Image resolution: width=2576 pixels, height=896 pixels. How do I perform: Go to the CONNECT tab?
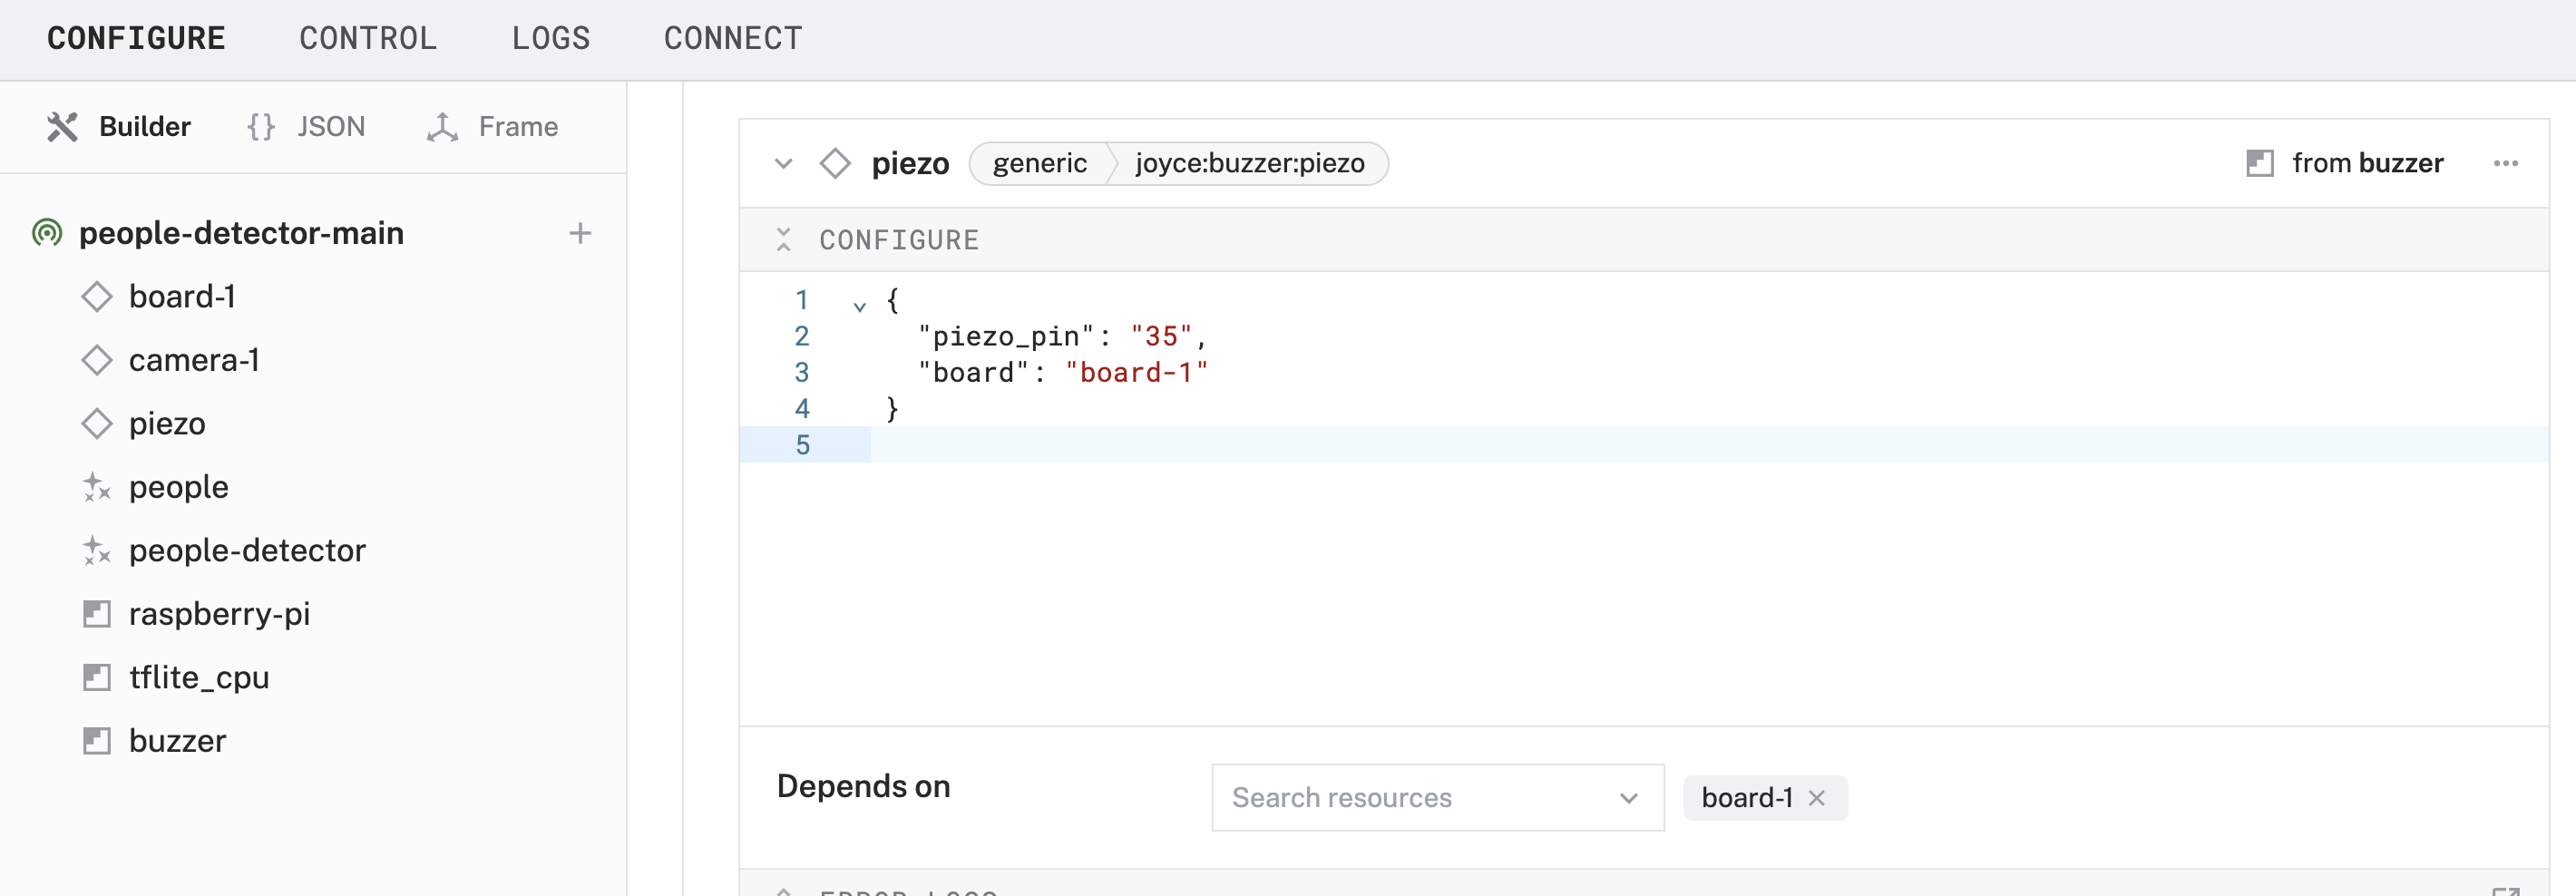click(x=733, y=38)
